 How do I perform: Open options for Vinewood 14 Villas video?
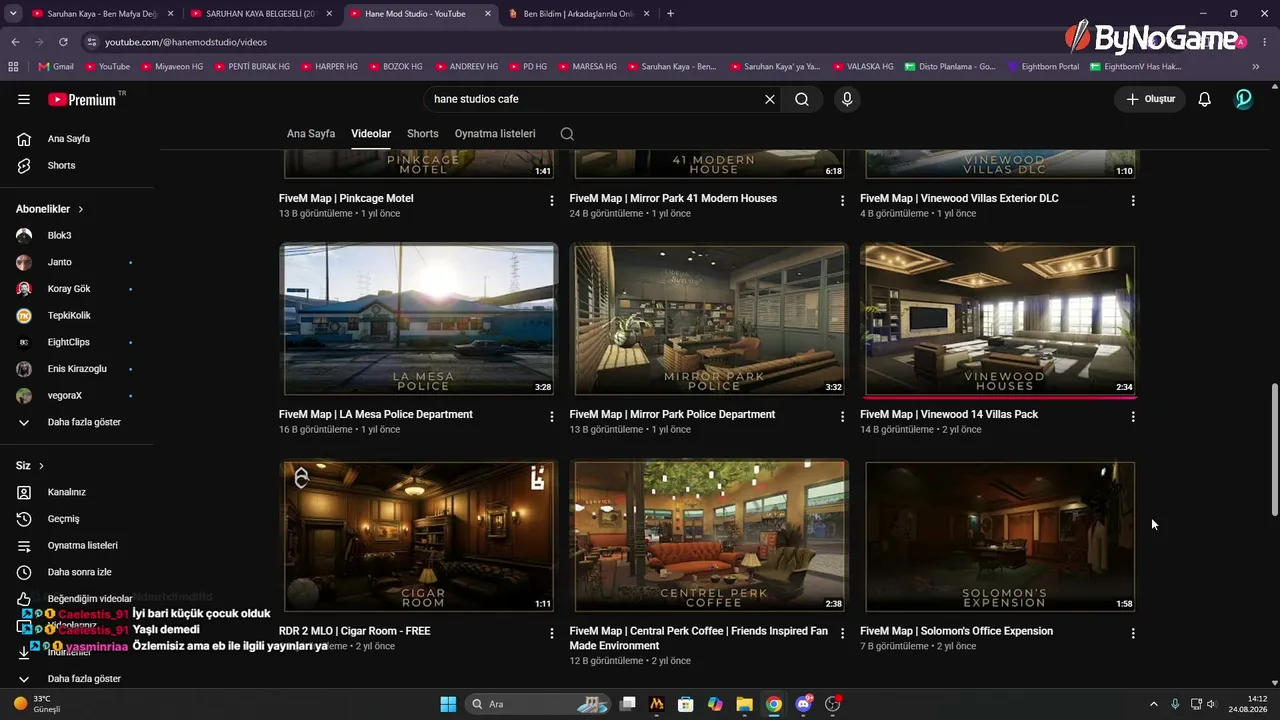pos(1133,417)
